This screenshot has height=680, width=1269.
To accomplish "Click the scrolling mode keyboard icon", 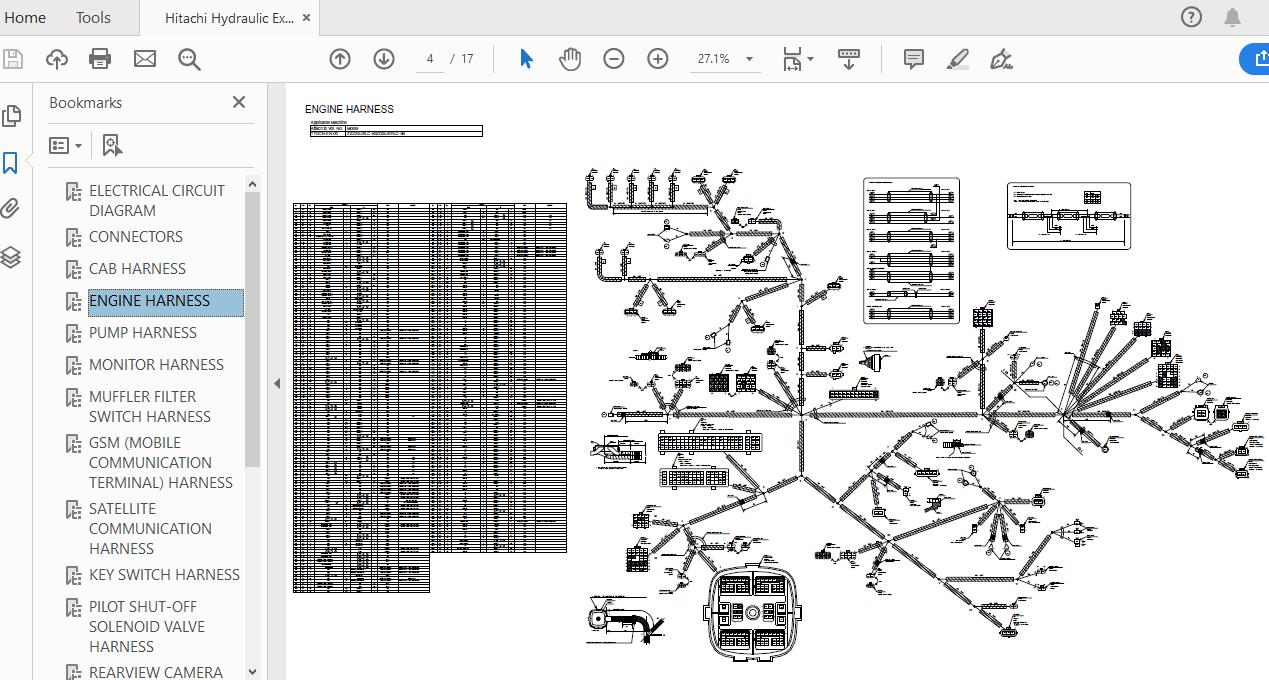I will click(x=849, y=59).
